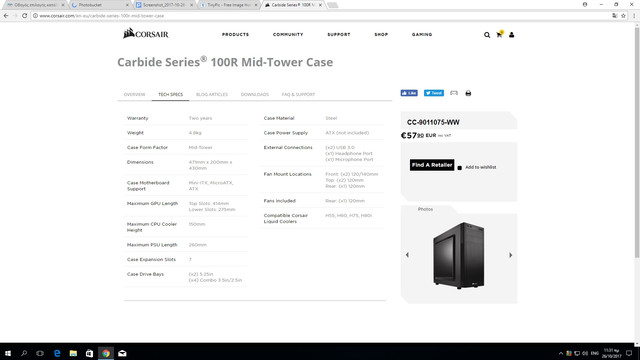Open Microsoft Store from taskbar
Viewport: 640px width, 360px height.
click(x=89, y=353)
